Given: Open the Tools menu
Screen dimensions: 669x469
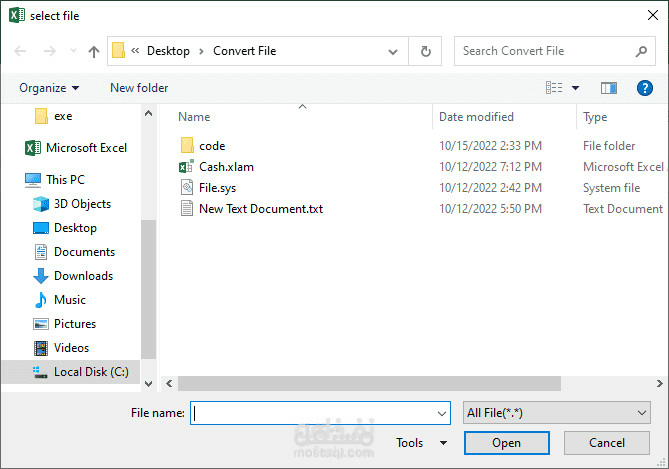Looking at the screenshot, I should (x=421, y=443).
